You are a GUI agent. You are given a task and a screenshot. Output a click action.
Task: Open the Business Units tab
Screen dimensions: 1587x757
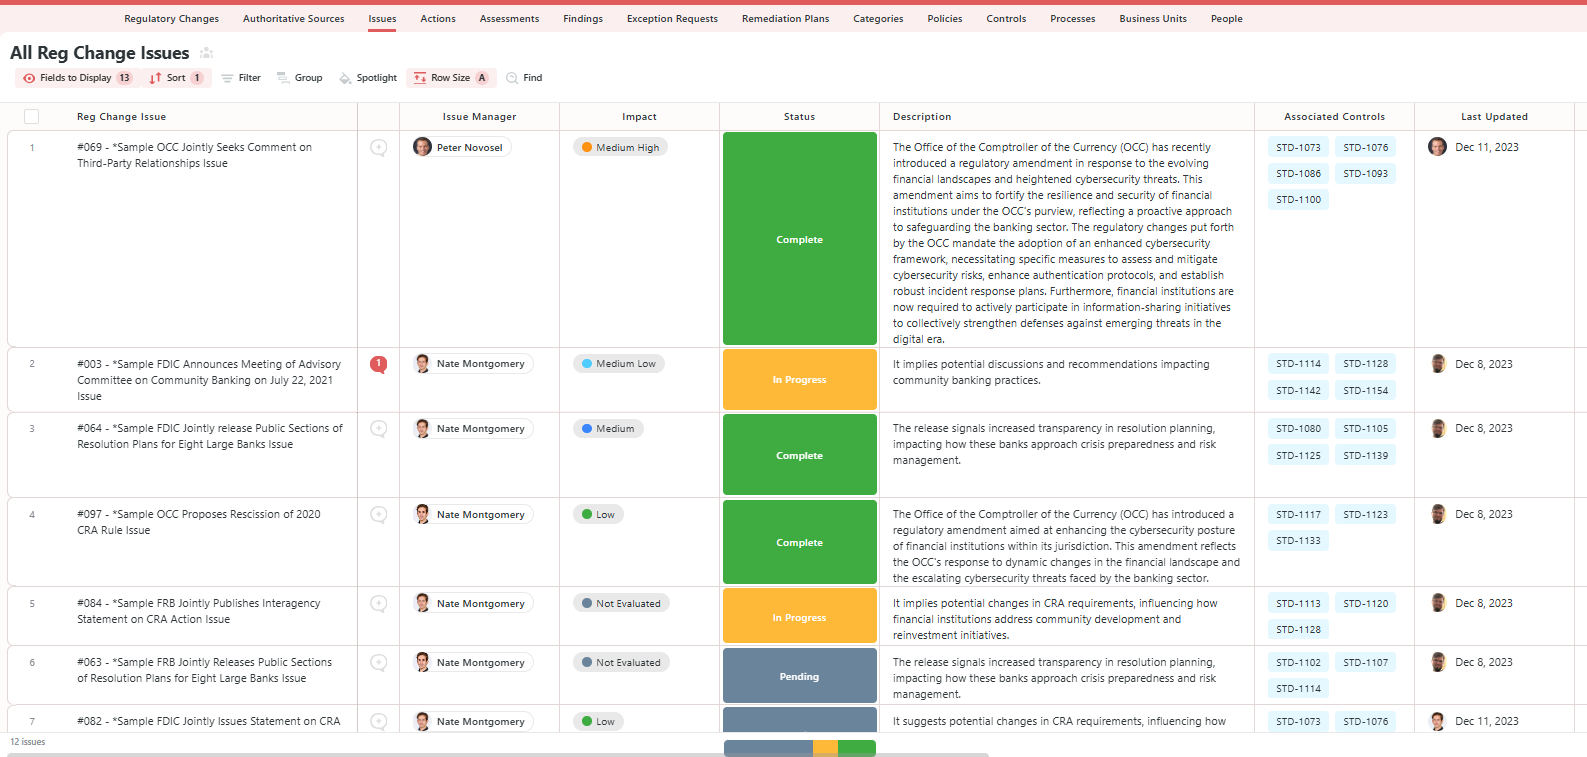1153,19
